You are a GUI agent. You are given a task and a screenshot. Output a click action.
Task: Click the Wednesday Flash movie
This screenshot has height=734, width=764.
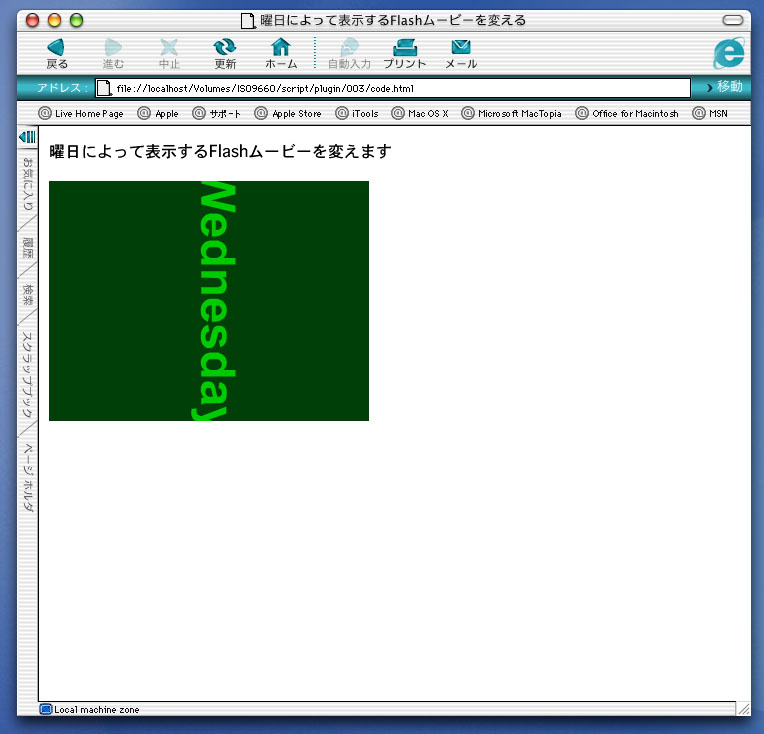point(209,301)
